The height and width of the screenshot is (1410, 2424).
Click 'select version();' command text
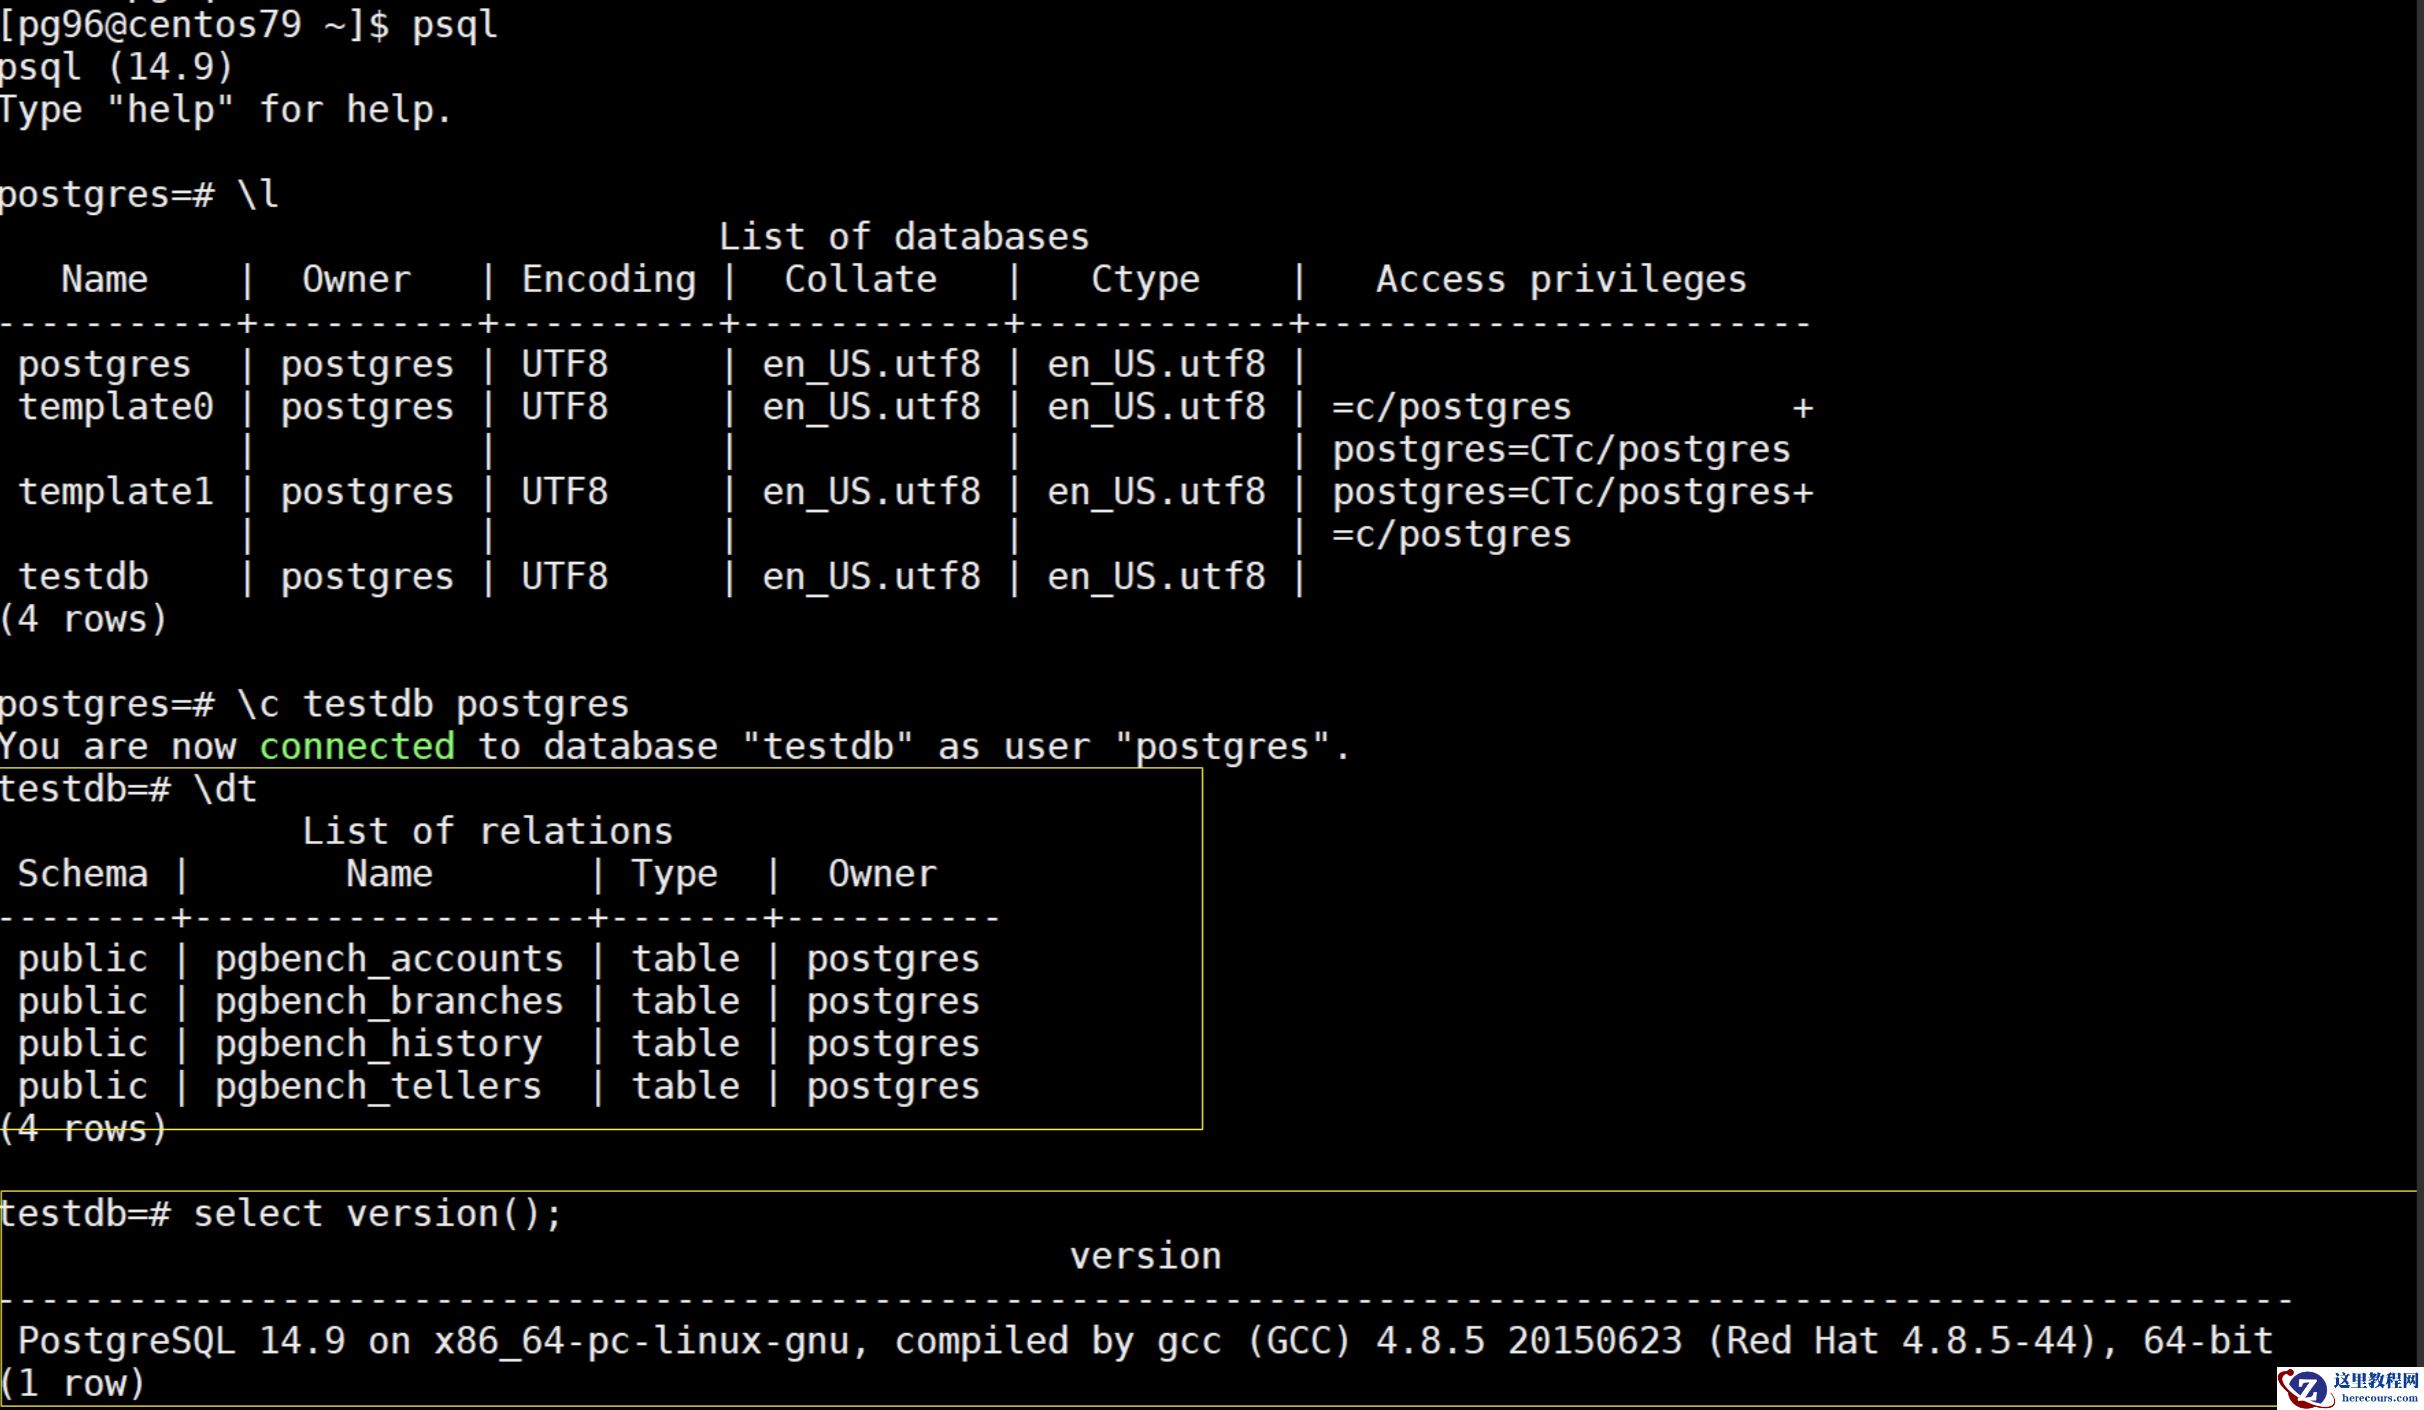[378, 1213]
